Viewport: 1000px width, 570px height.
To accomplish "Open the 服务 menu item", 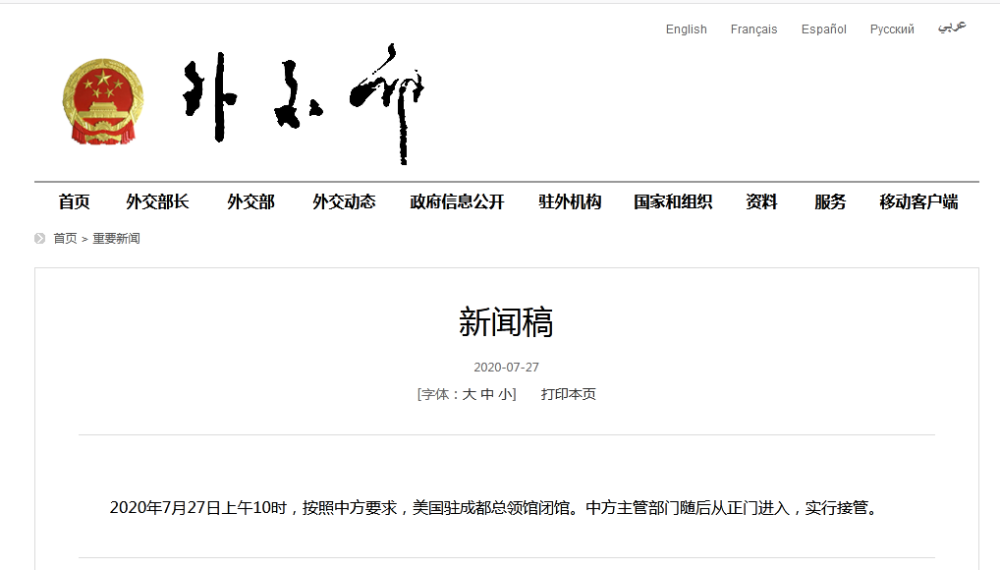I will pyautogui.click(x=830, y=202).
